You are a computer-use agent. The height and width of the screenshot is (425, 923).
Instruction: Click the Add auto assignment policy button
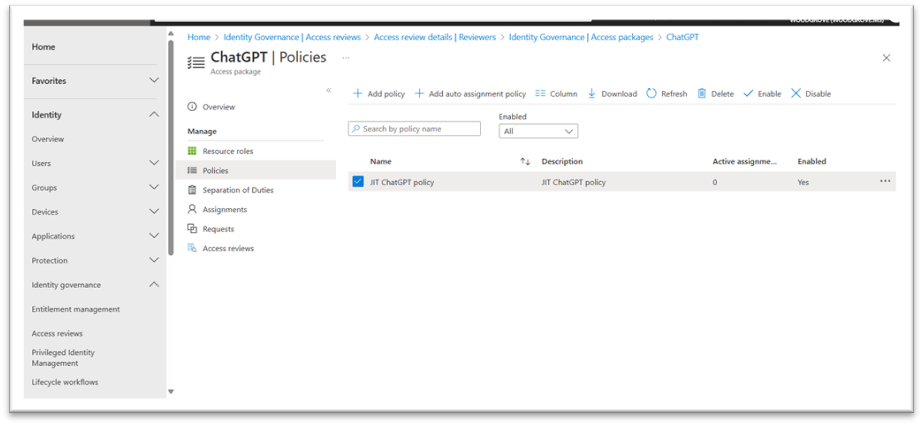click(x=470, y=94)
